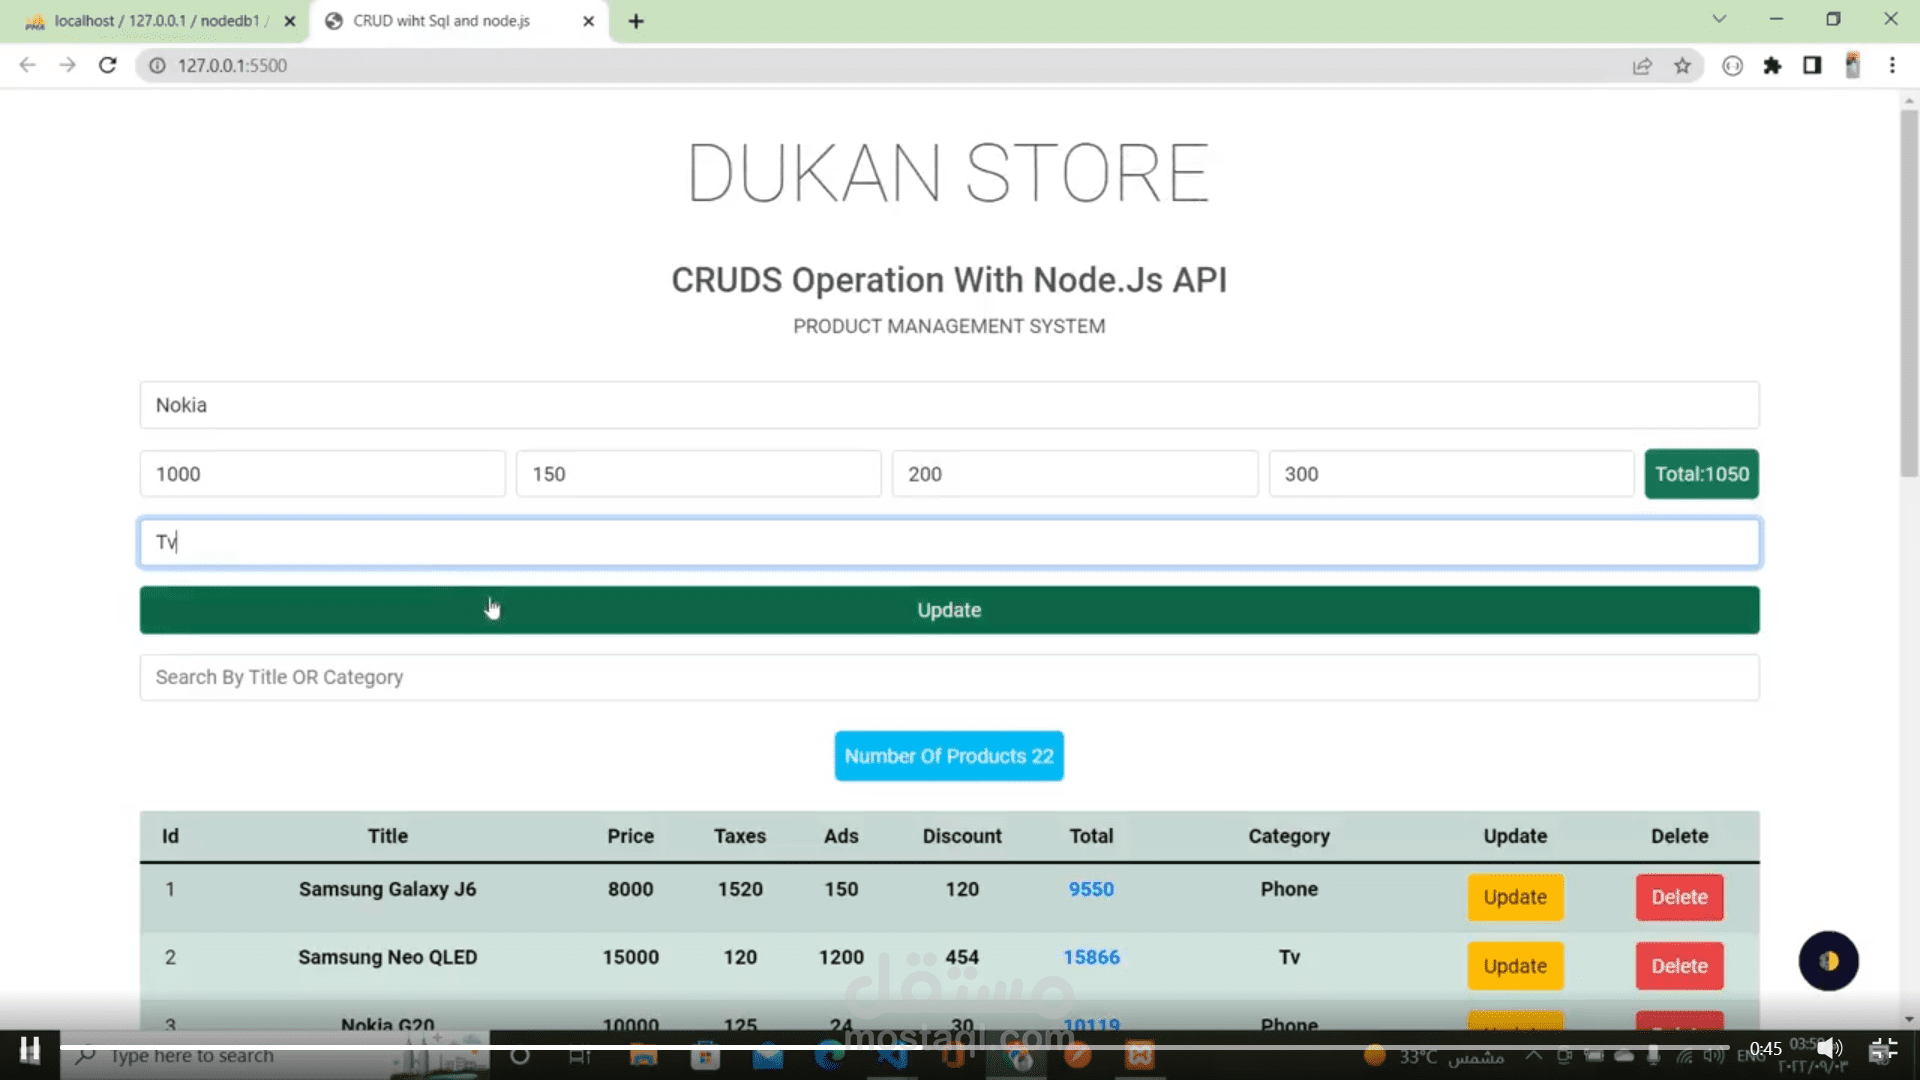The width and height of the screenshot is (1920, 1080).
Task: Focus the price field with 1000
Action: click(x=322, y=474)
